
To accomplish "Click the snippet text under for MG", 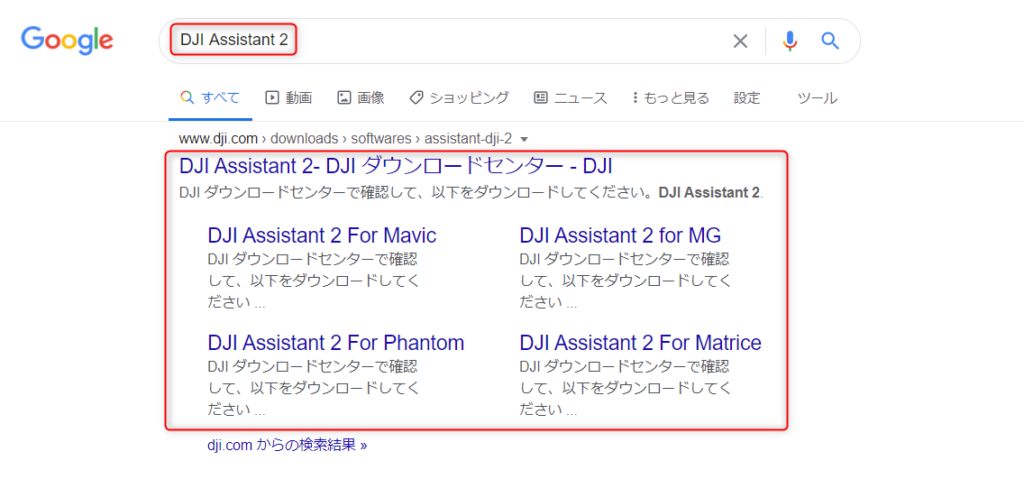I will 626,282.
